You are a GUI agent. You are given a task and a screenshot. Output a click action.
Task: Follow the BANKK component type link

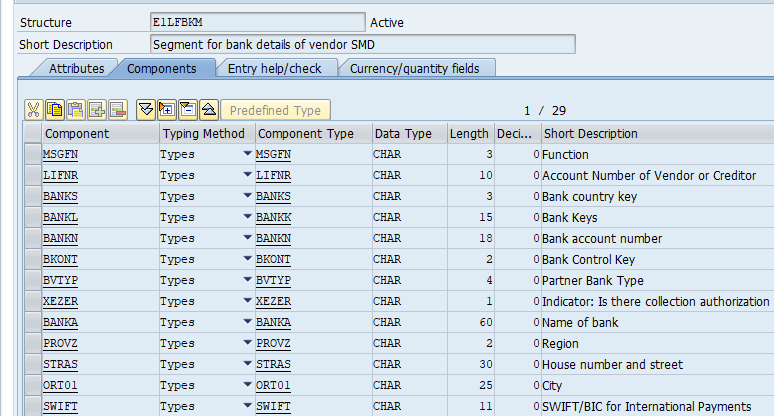click(273, 218)
